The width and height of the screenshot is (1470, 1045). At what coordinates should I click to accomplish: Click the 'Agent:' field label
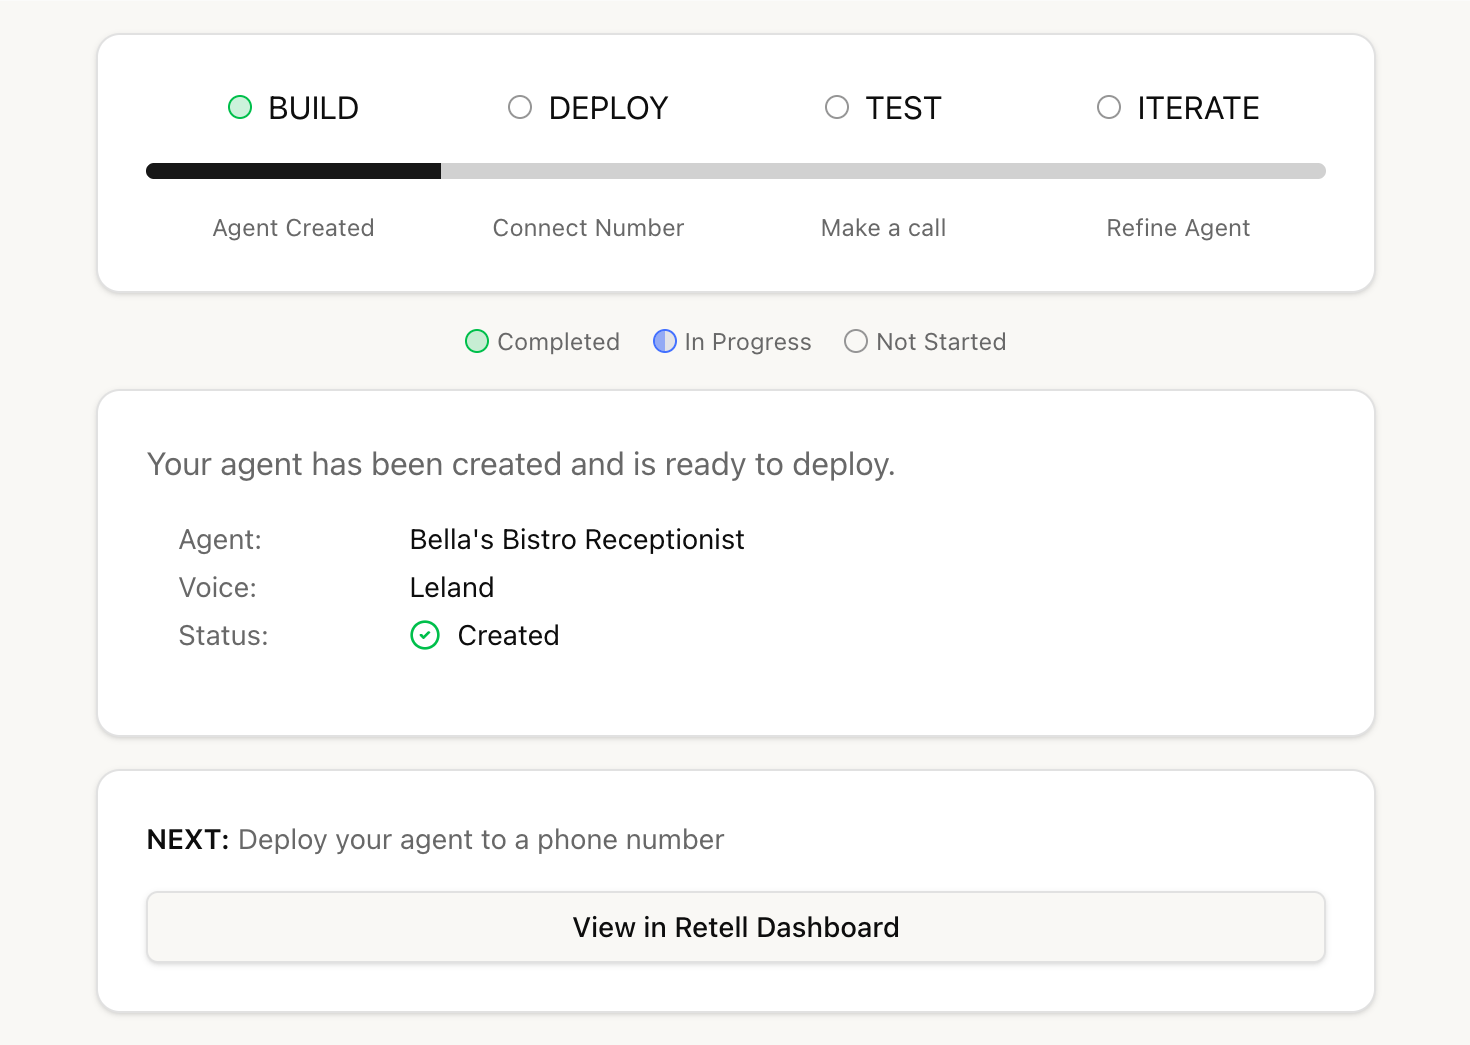point(220,540)
